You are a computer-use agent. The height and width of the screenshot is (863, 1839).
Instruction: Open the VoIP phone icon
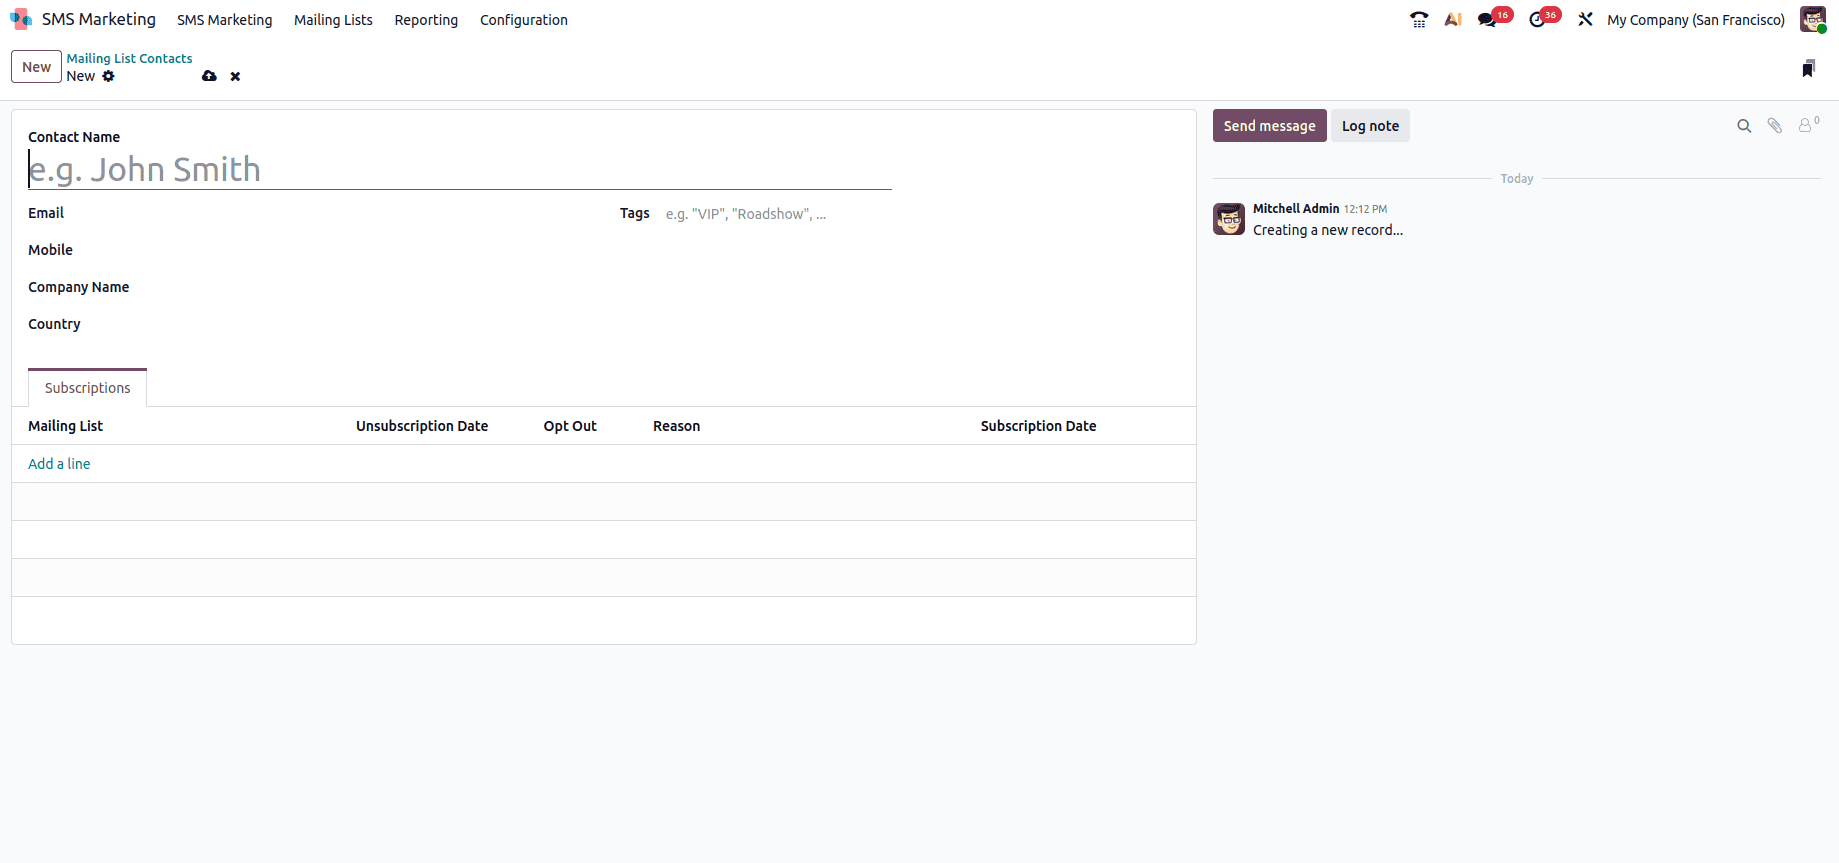pyautogui.click(x=1419, y=19)
